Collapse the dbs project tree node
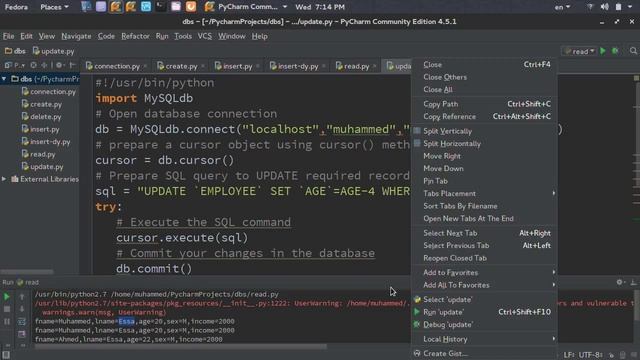The height and width of the screenshot is (360, 640). pos(4,79)
